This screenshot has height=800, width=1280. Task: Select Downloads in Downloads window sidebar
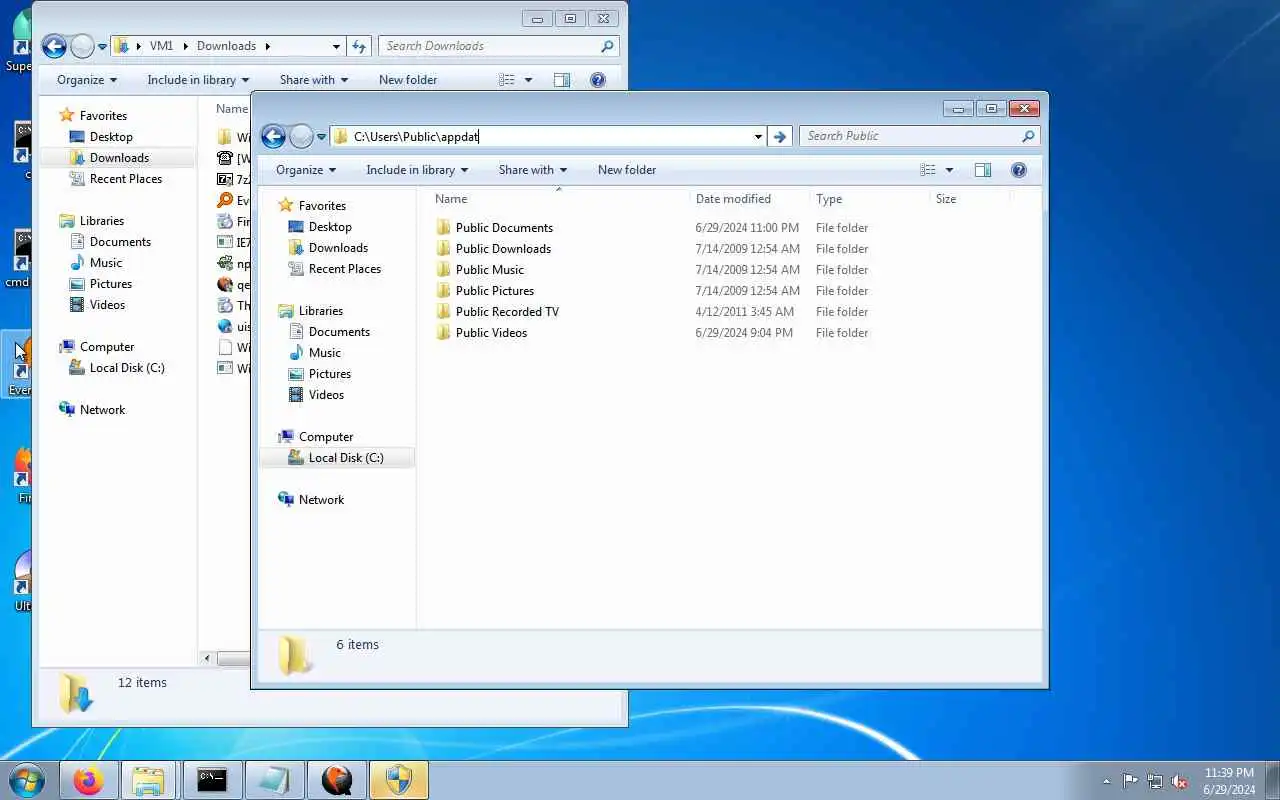[119, 158]
